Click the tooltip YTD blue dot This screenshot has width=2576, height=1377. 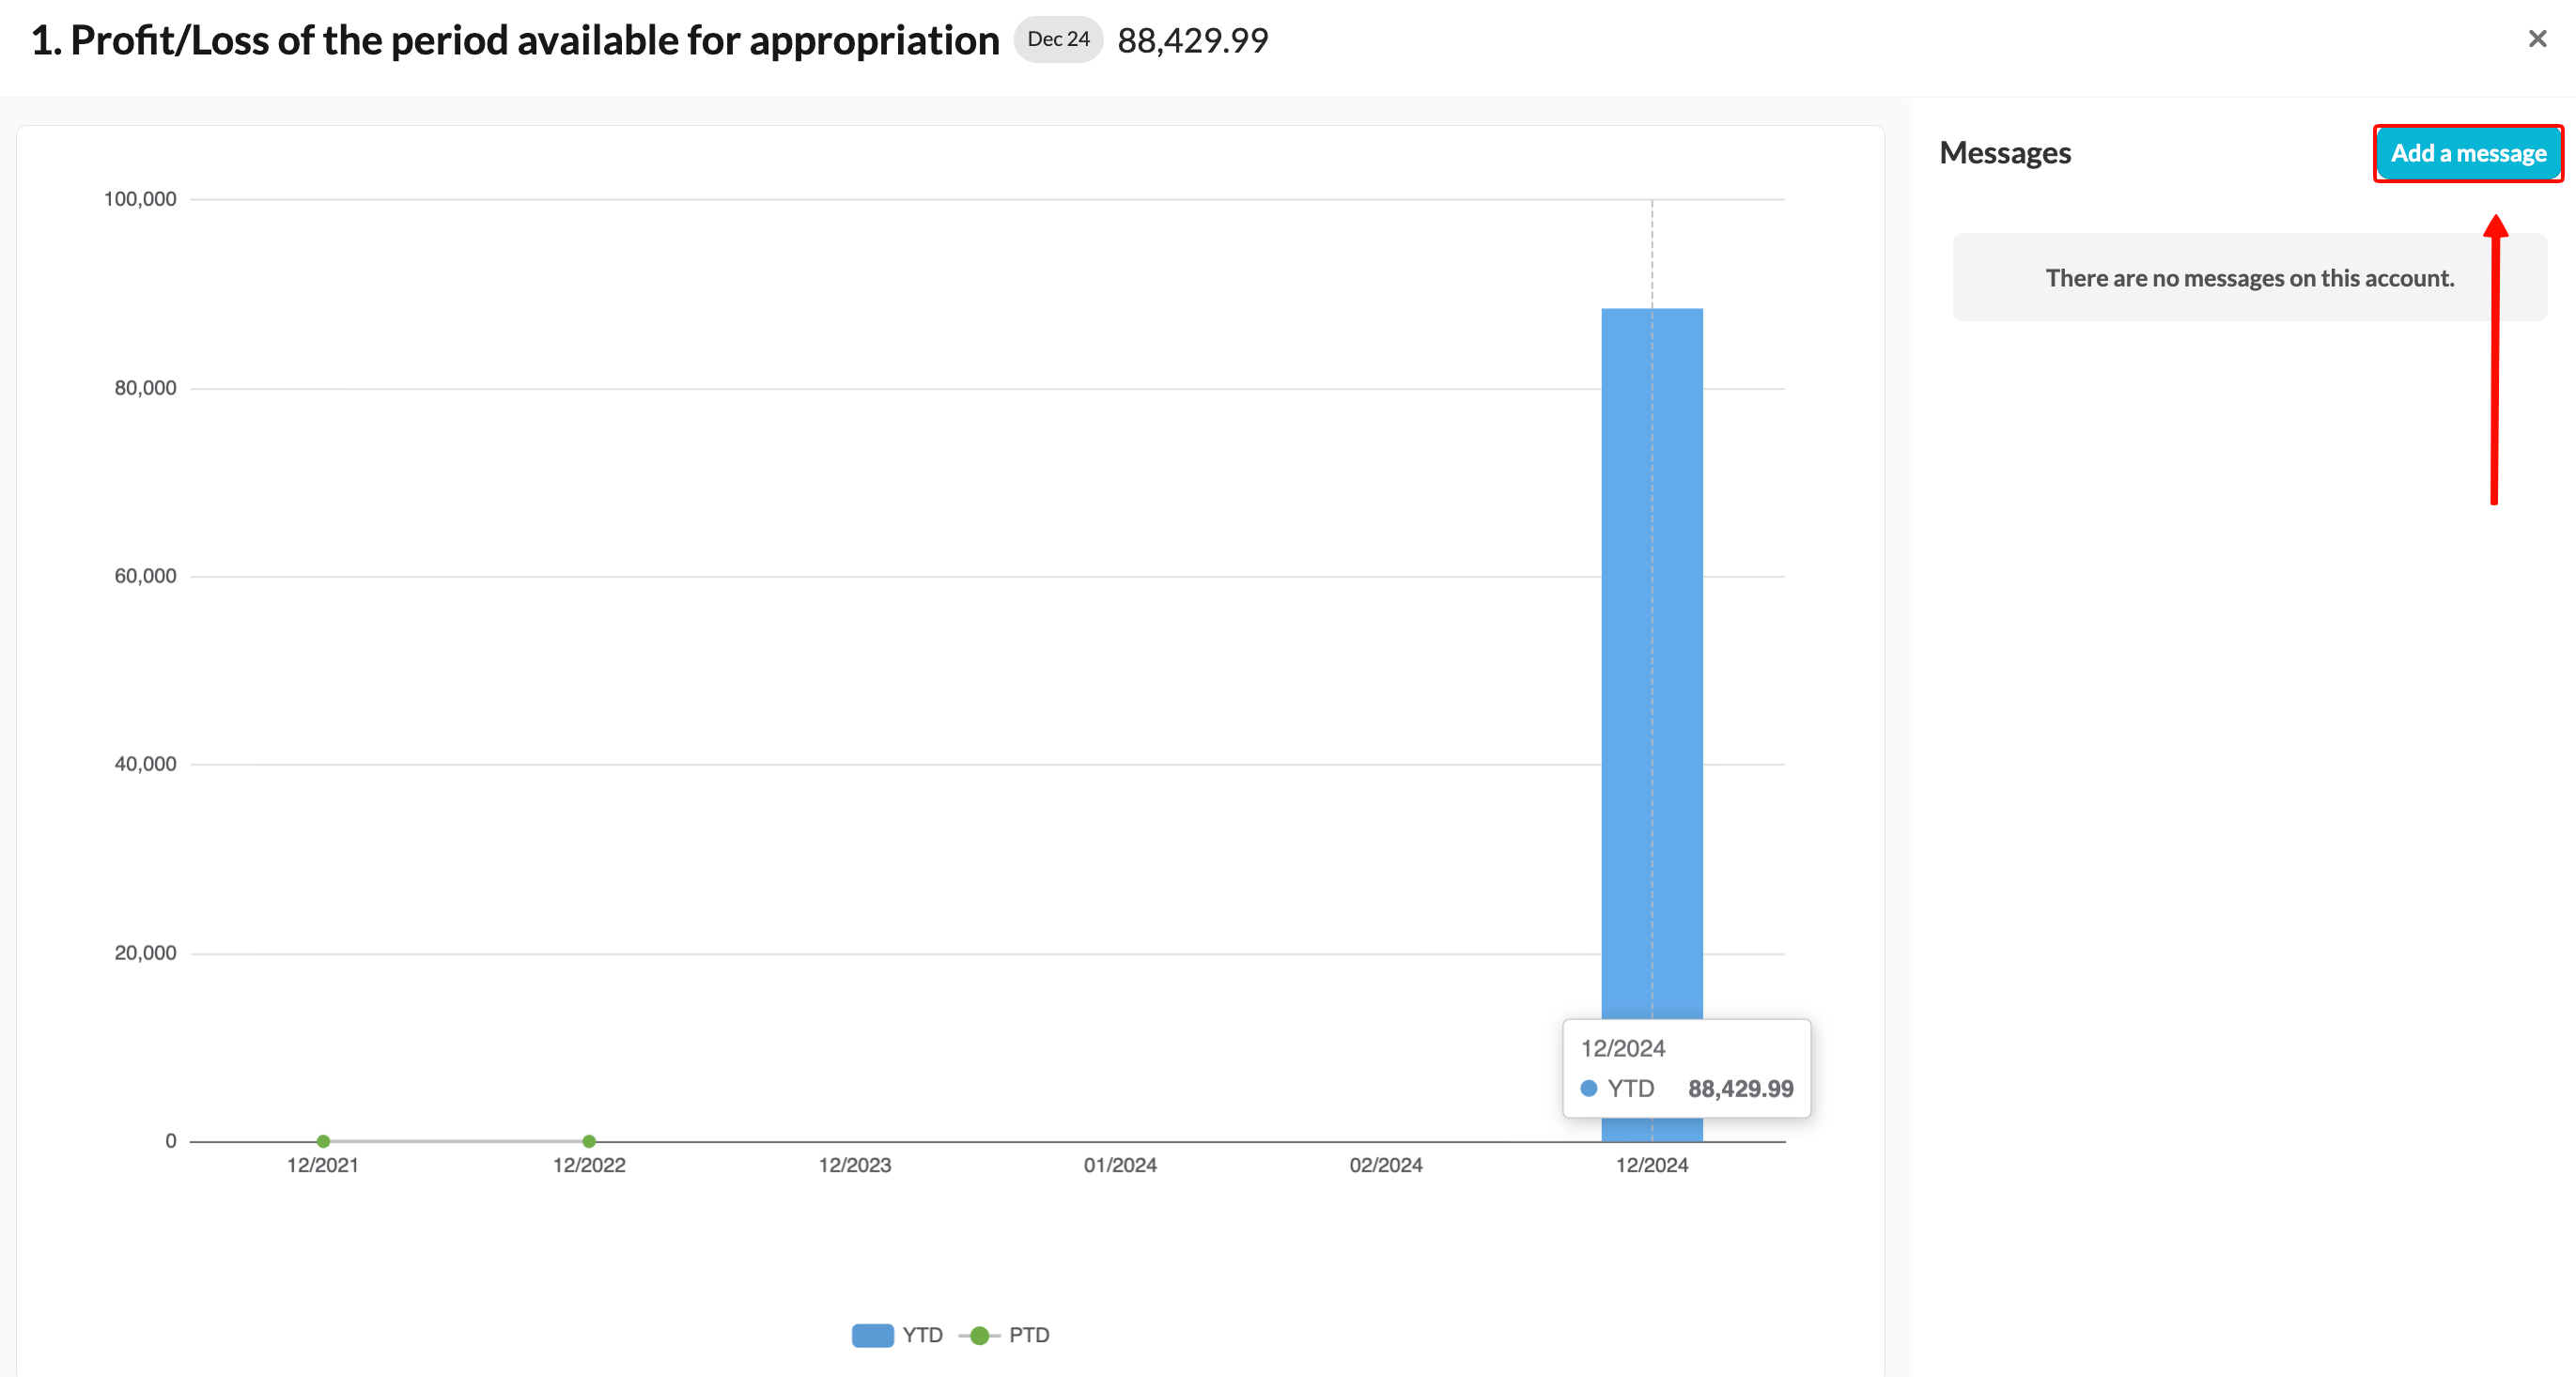click(1589, 1088)
